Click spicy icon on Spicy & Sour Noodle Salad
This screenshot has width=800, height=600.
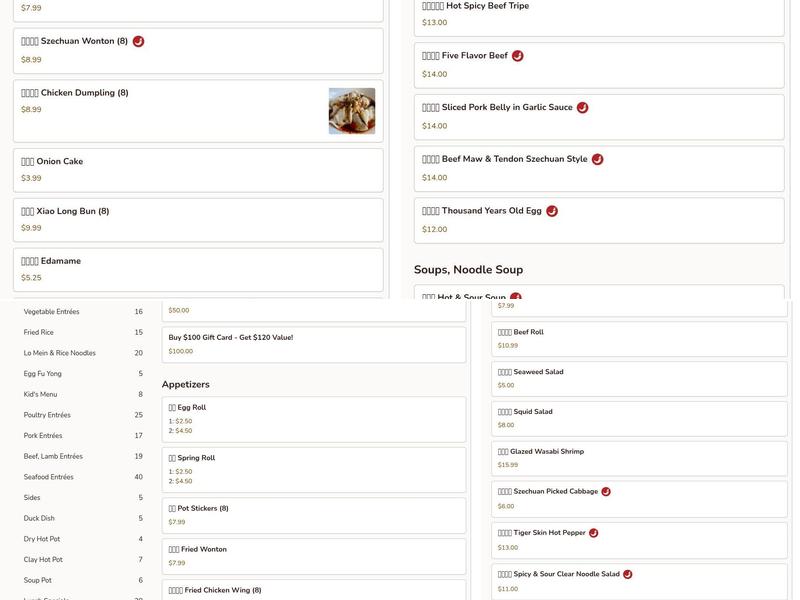click(627, 574)
